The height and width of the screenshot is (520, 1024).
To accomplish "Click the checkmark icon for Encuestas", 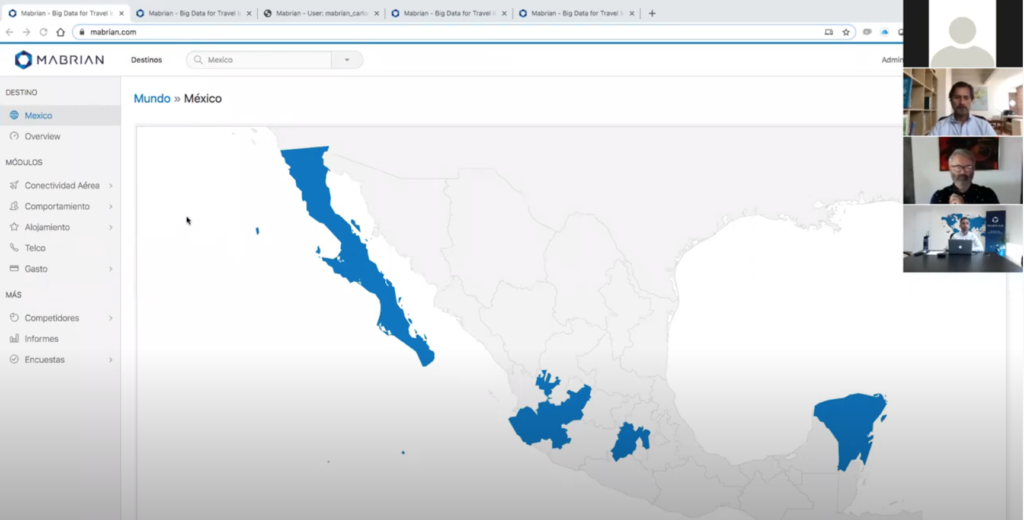I will 14,360.
